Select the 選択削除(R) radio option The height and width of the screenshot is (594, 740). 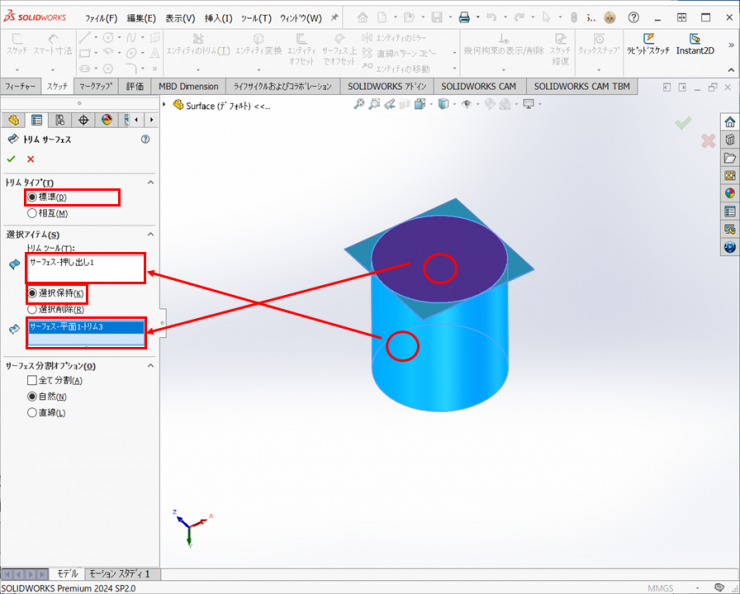coord(32,310)
